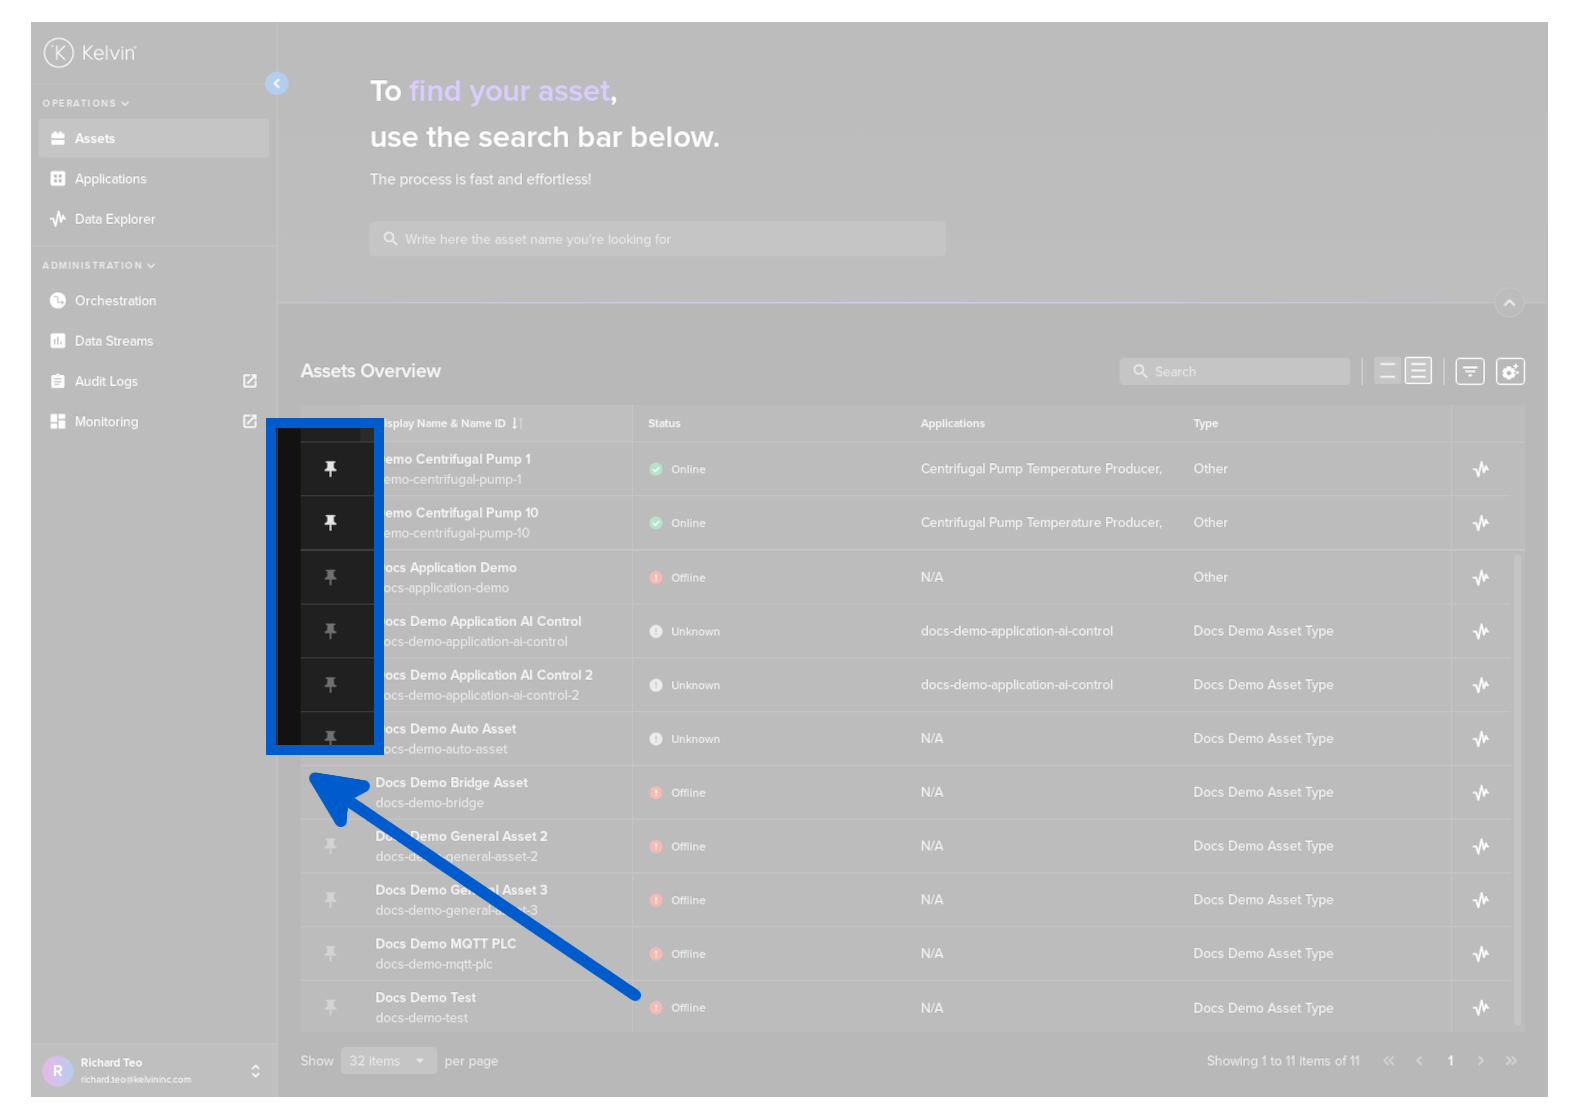Collapse the sidebar with the arrow button

277,84
